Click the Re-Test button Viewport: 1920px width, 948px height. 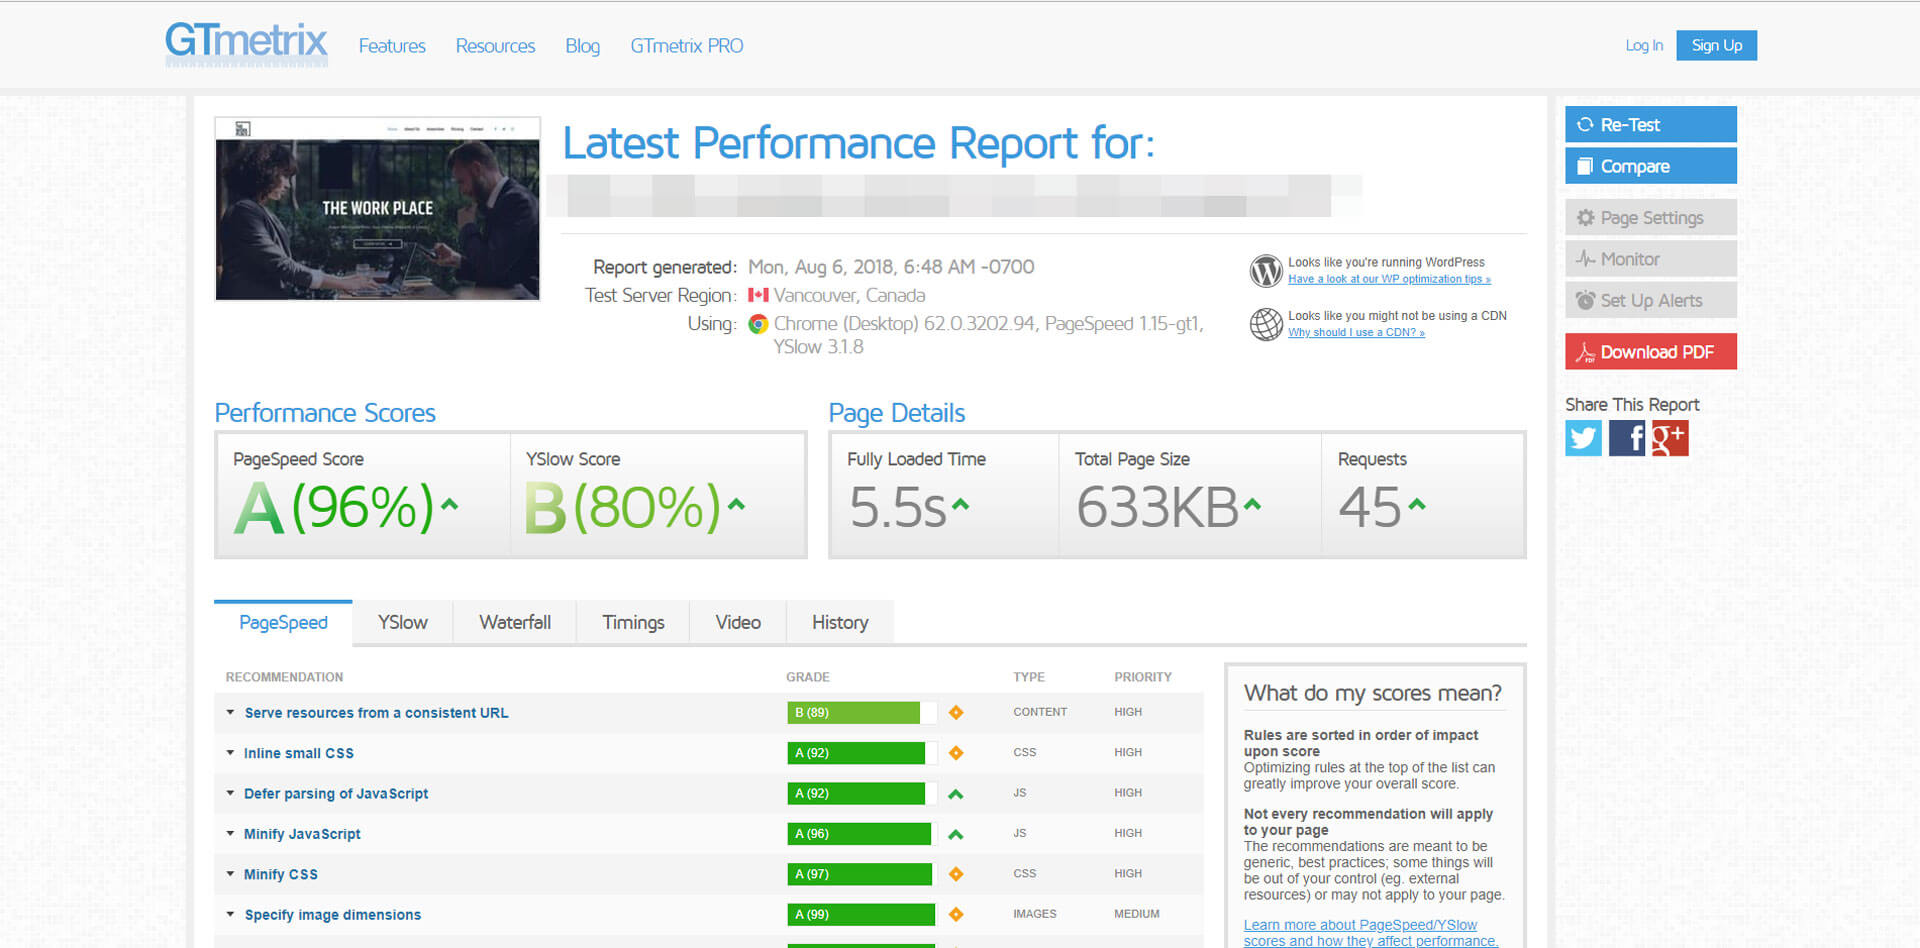coord(1650,124)
